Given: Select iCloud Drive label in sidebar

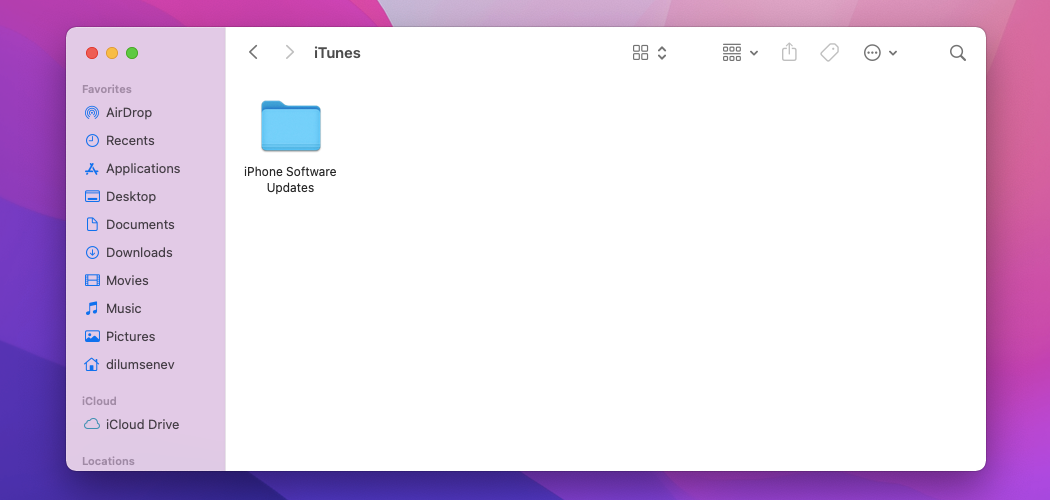Looking at the screenshot, I should point(143,424).
